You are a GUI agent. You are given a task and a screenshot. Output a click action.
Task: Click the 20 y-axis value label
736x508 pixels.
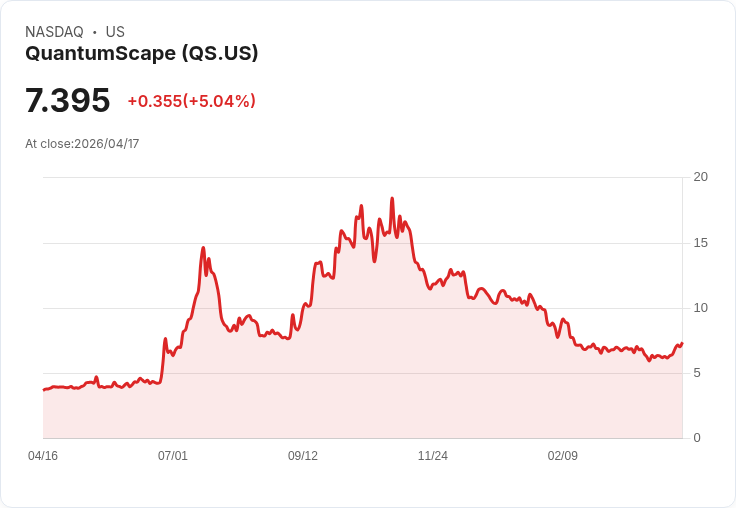[701, 177]
